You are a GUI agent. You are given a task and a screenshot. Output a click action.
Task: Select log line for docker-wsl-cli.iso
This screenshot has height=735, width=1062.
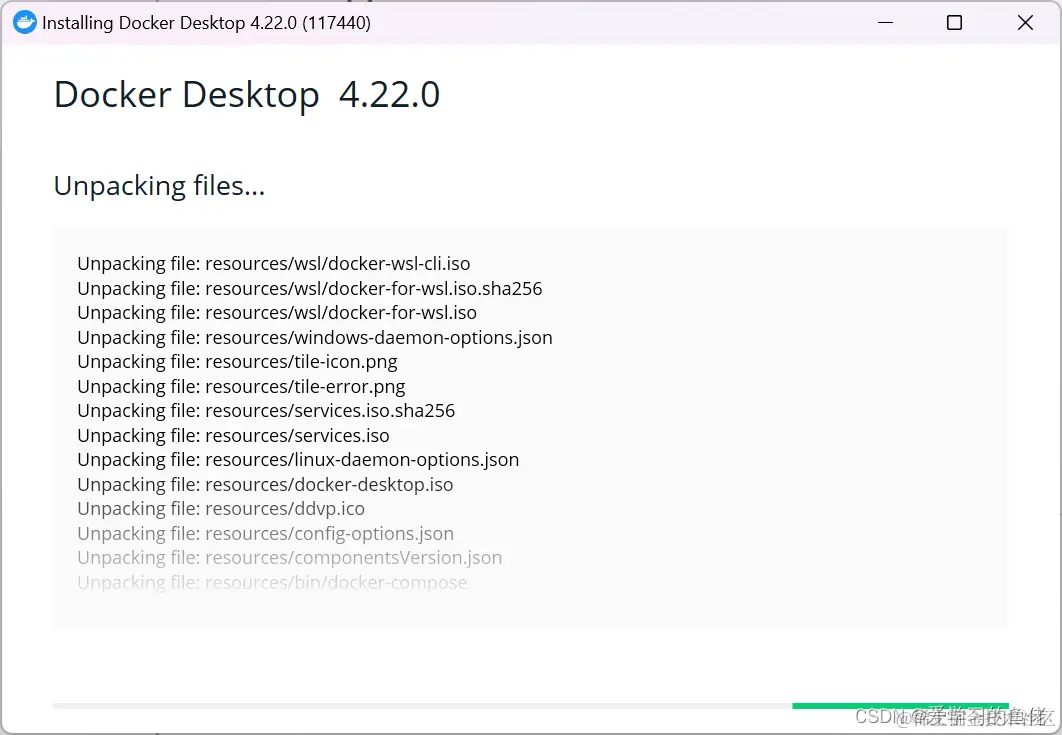coord(274,264)
